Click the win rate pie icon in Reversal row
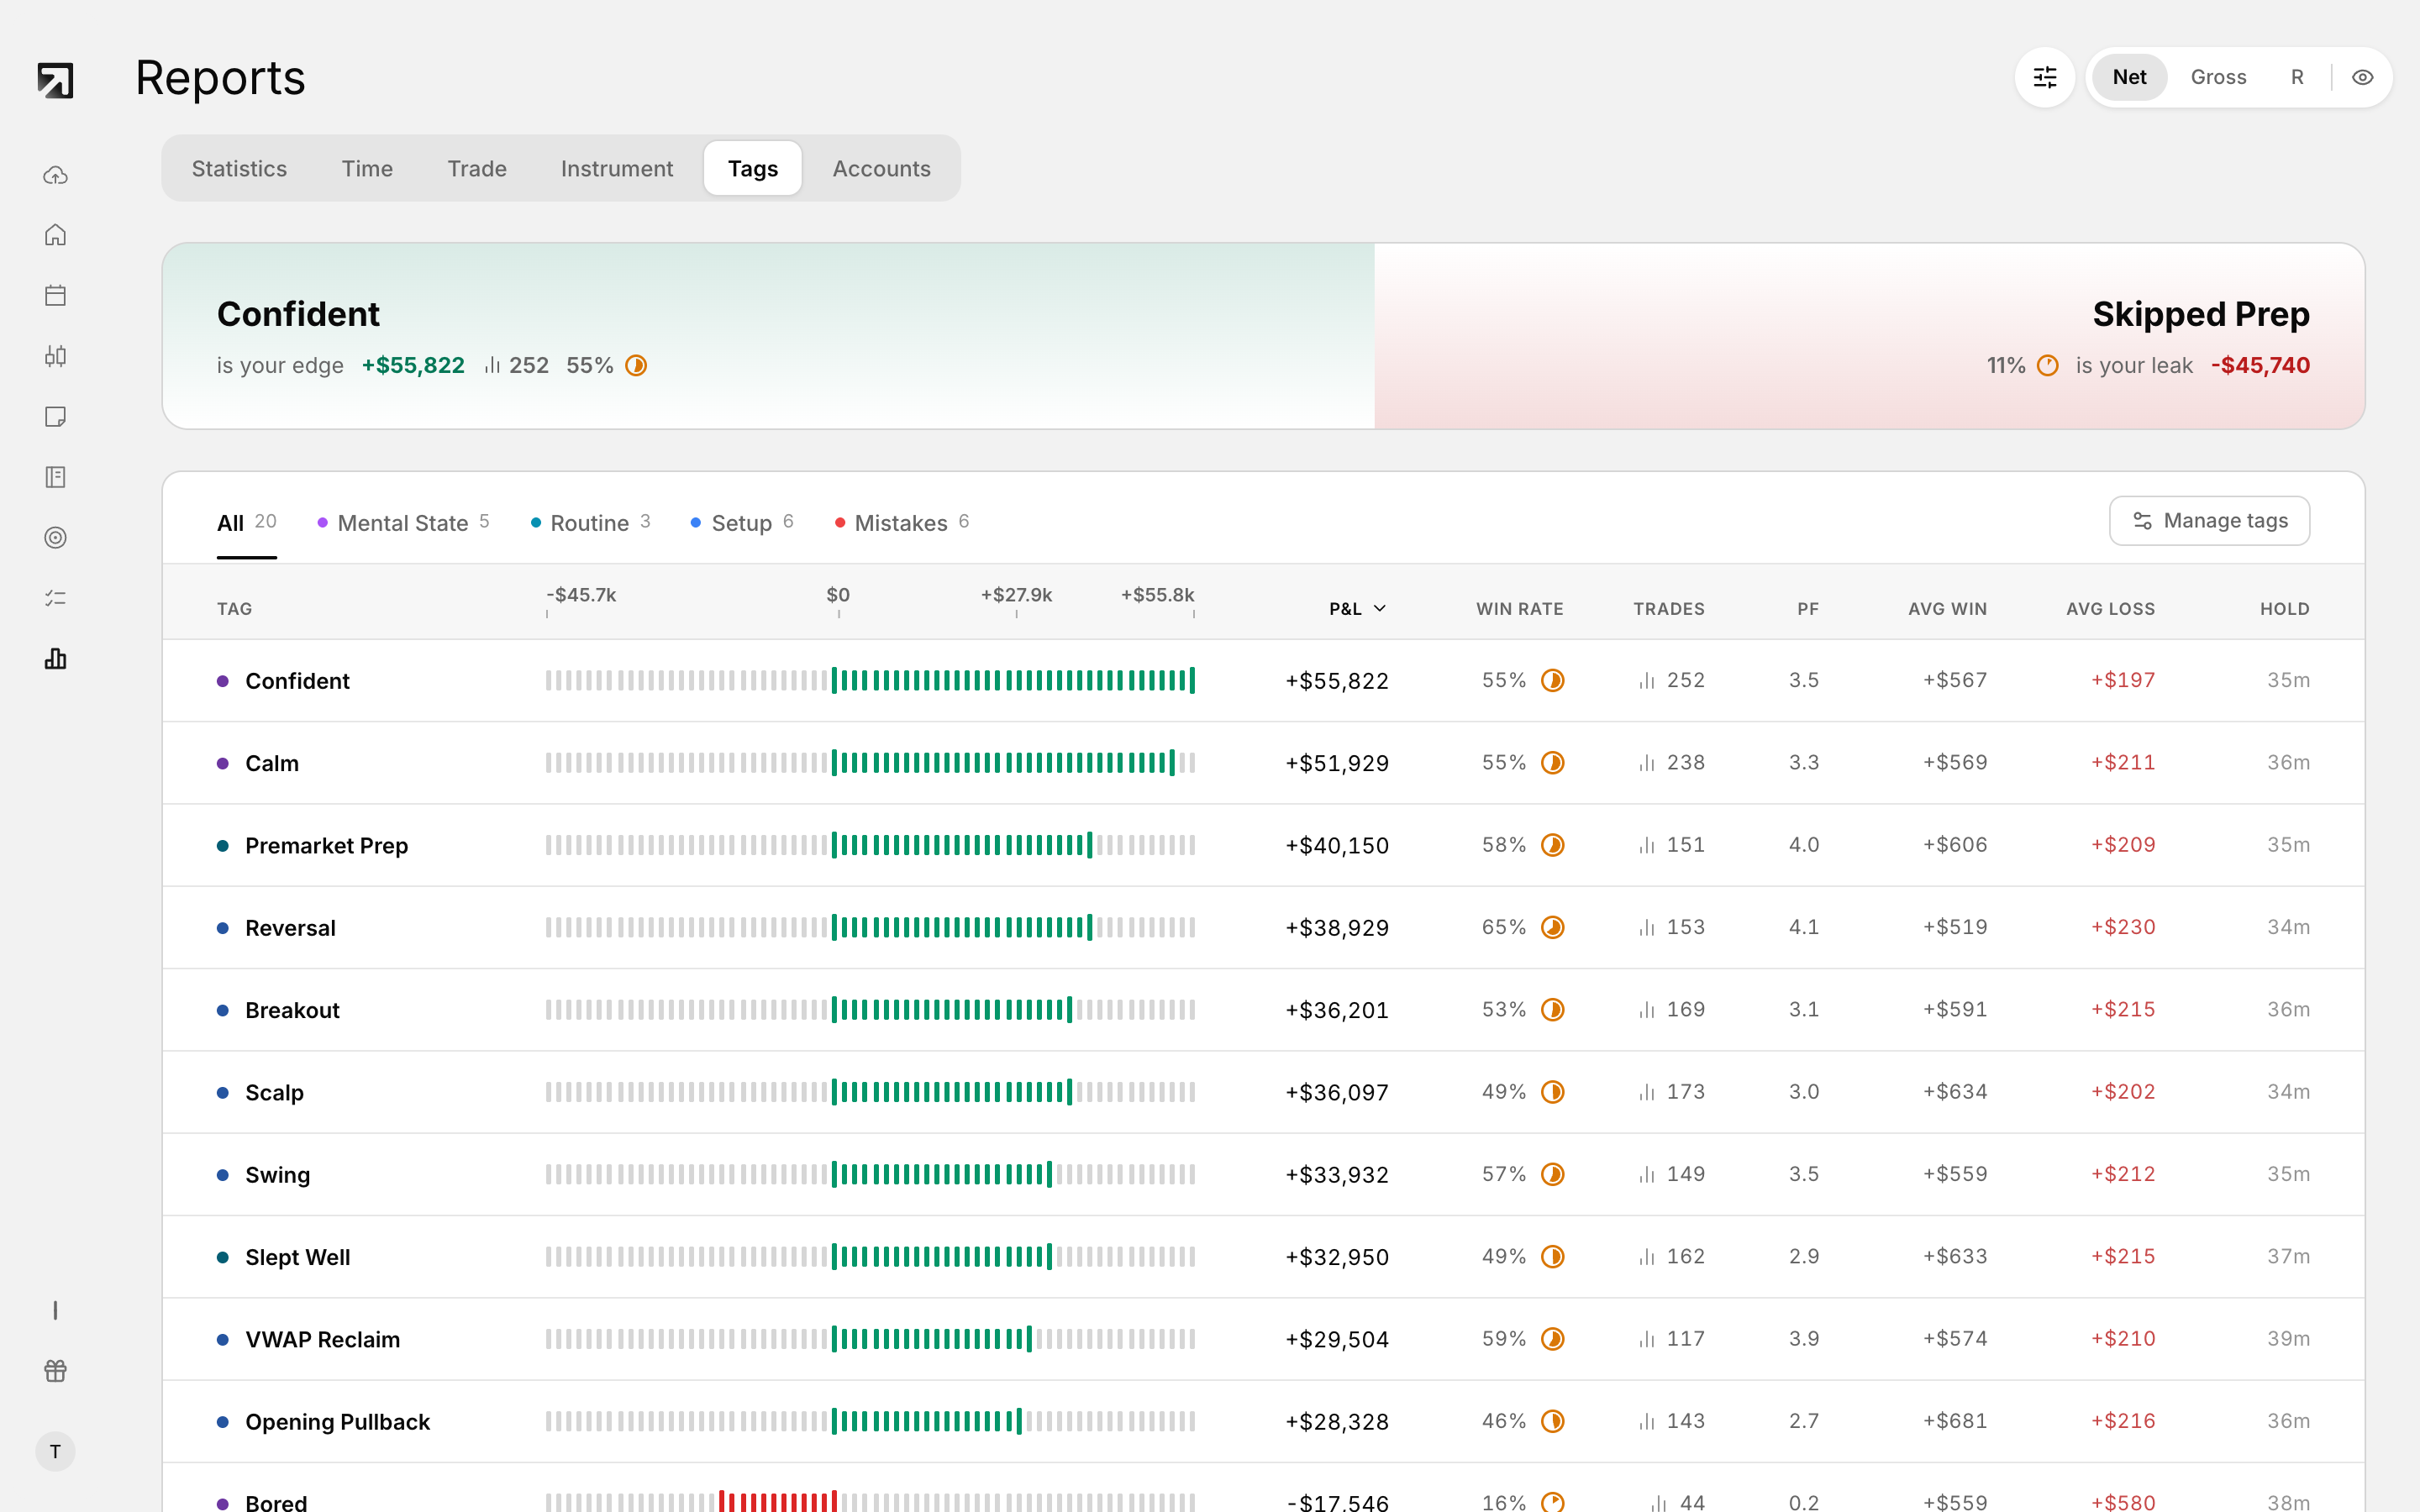 1552,927
